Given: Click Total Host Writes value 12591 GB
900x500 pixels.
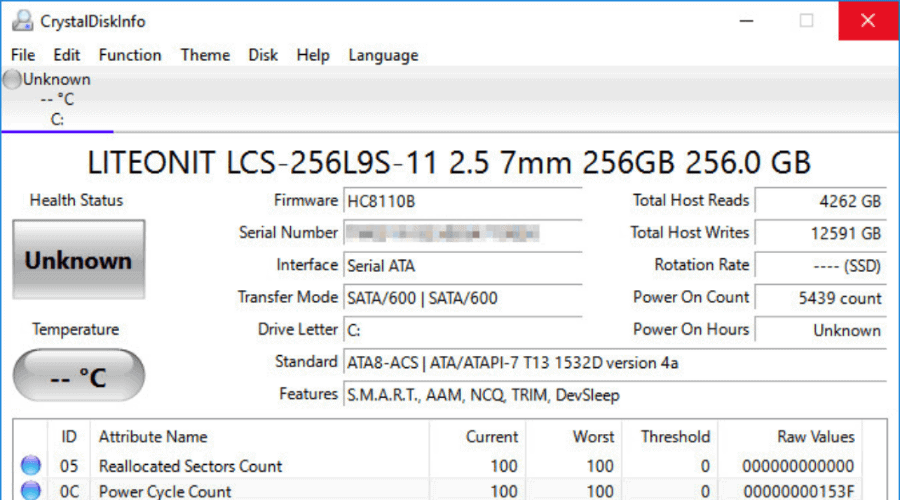Looking at the screenshot, I should coord(821,234).
